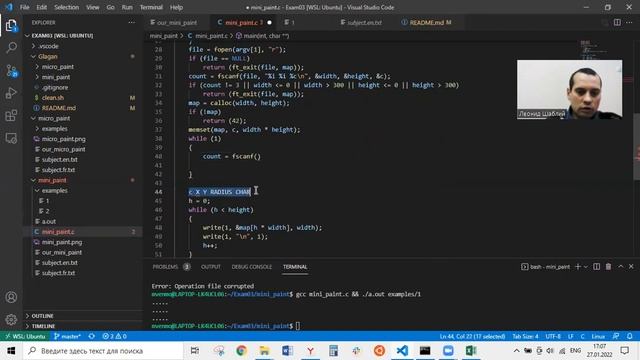Split the editor right
This screenshot has height=360, width=640.
(x=617, y=22)
